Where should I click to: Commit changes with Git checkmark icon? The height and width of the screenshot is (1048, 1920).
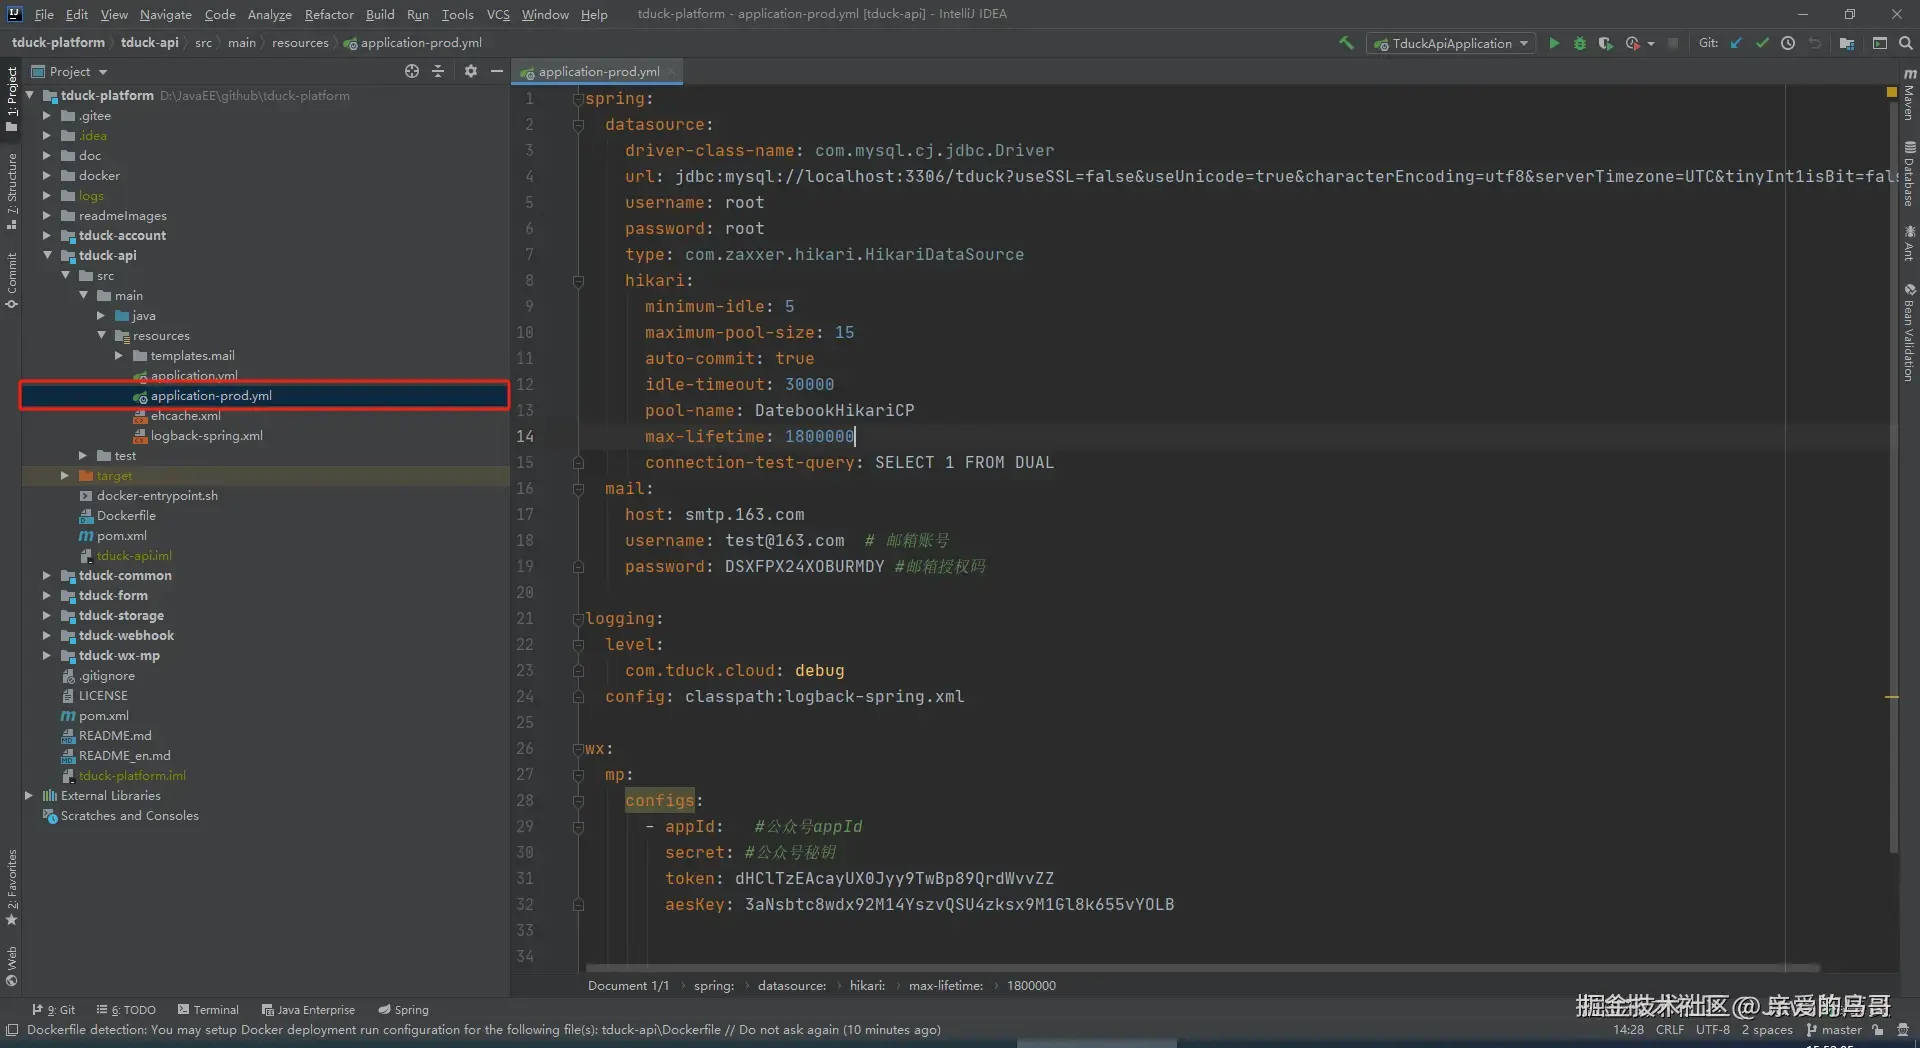click(1762, 43)
